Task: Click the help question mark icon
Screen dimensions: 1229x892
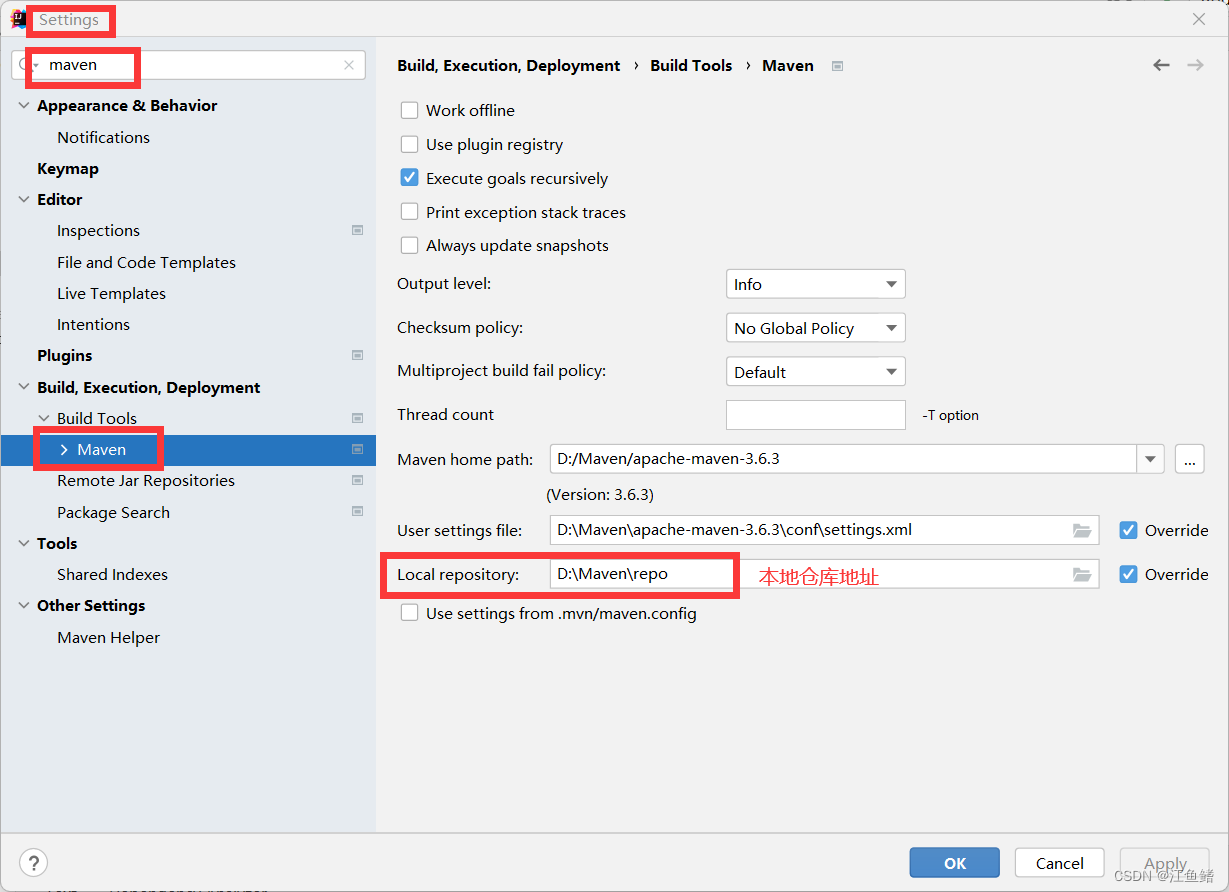Action: tap(33, 863)
